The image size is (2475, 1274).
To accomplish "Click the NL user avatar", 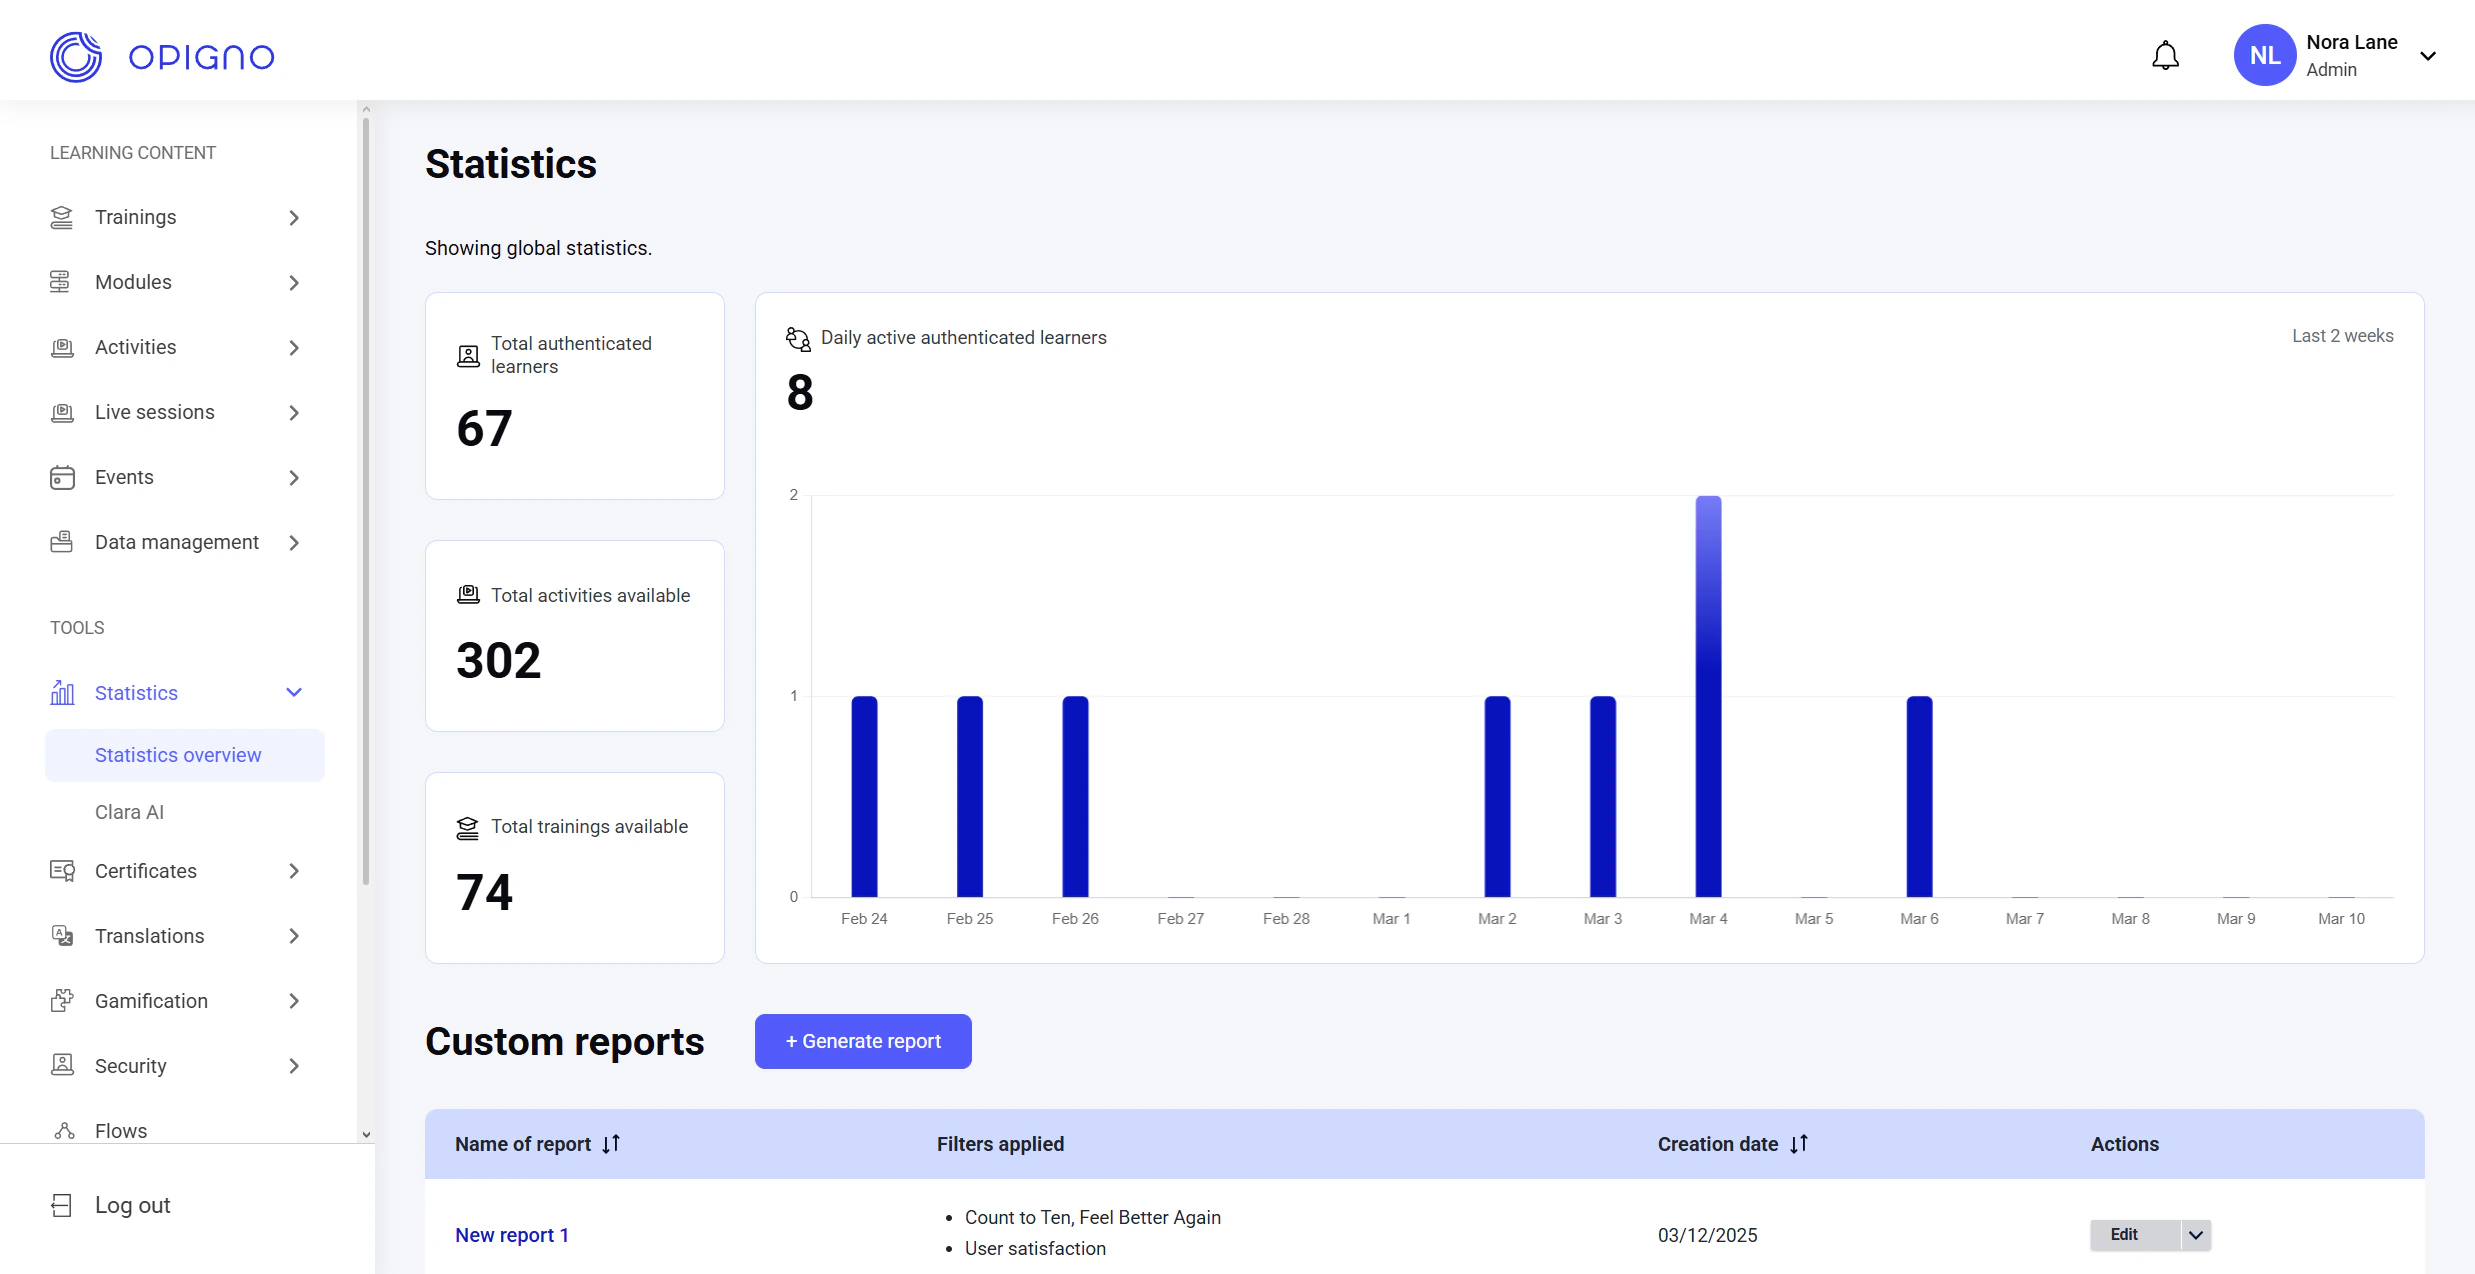I will (x=2264, y=56).
